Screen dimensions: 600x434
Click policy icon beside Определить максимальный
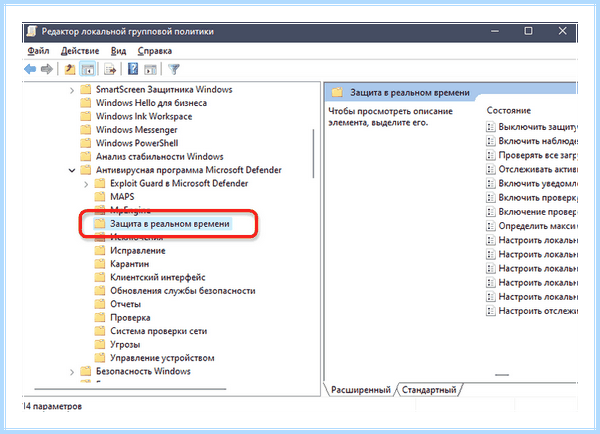(491, 226)
